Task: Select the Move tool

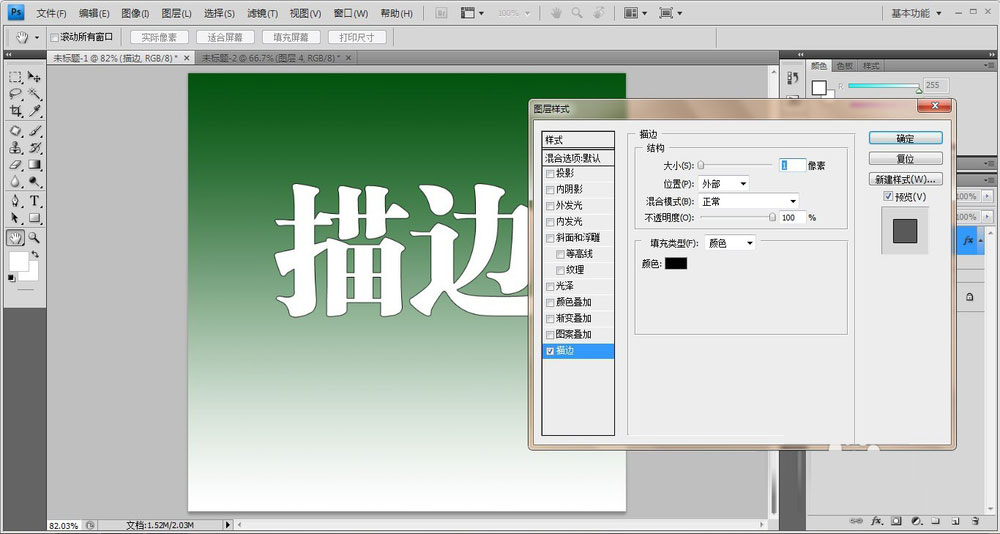Action: (34, 77)
